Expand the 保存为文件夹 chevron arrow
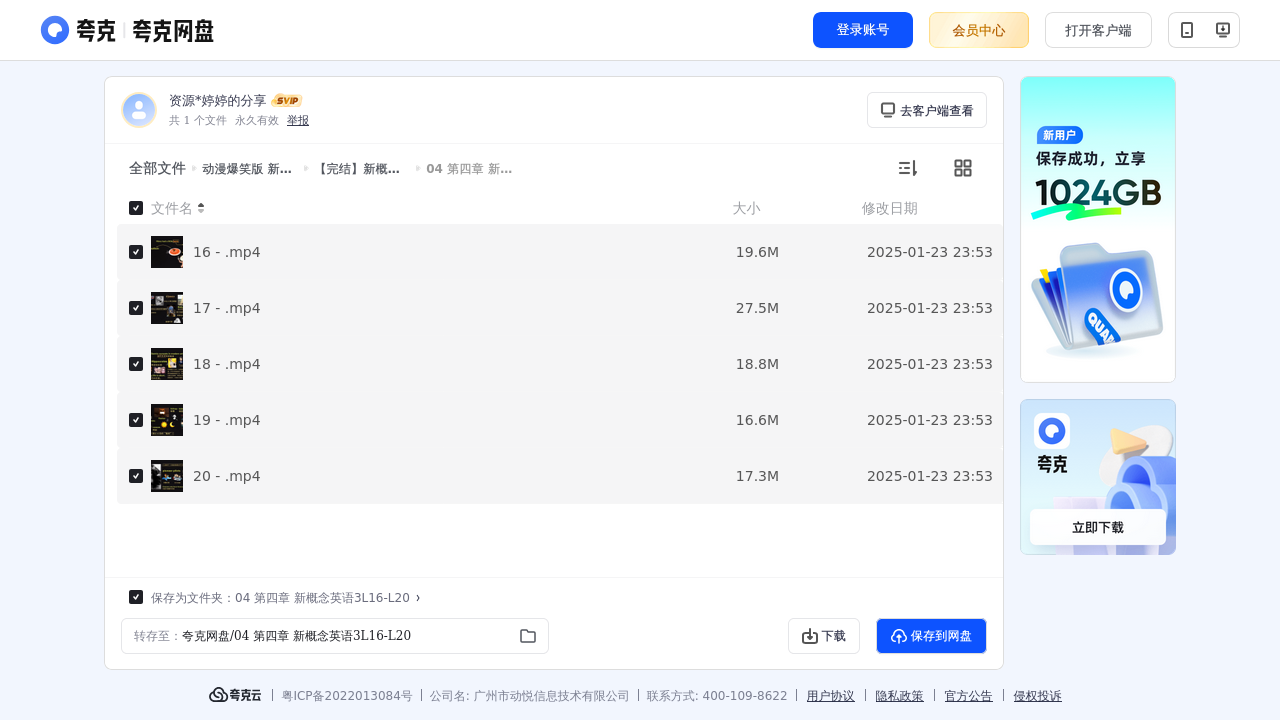 418,598
